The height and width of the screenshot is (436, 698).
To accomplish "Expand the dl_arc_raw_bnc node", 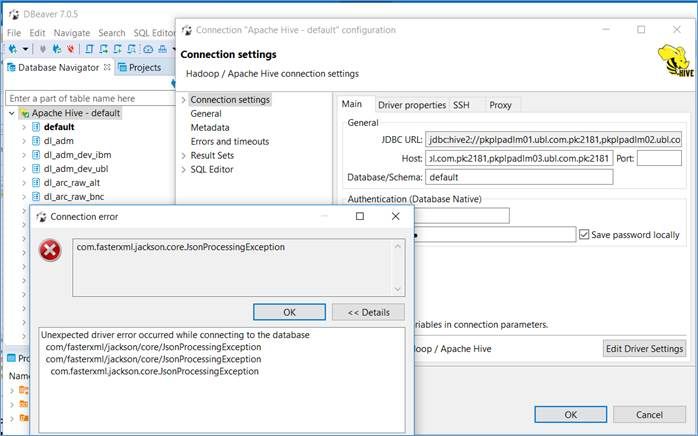I will [x=24, y=196].
